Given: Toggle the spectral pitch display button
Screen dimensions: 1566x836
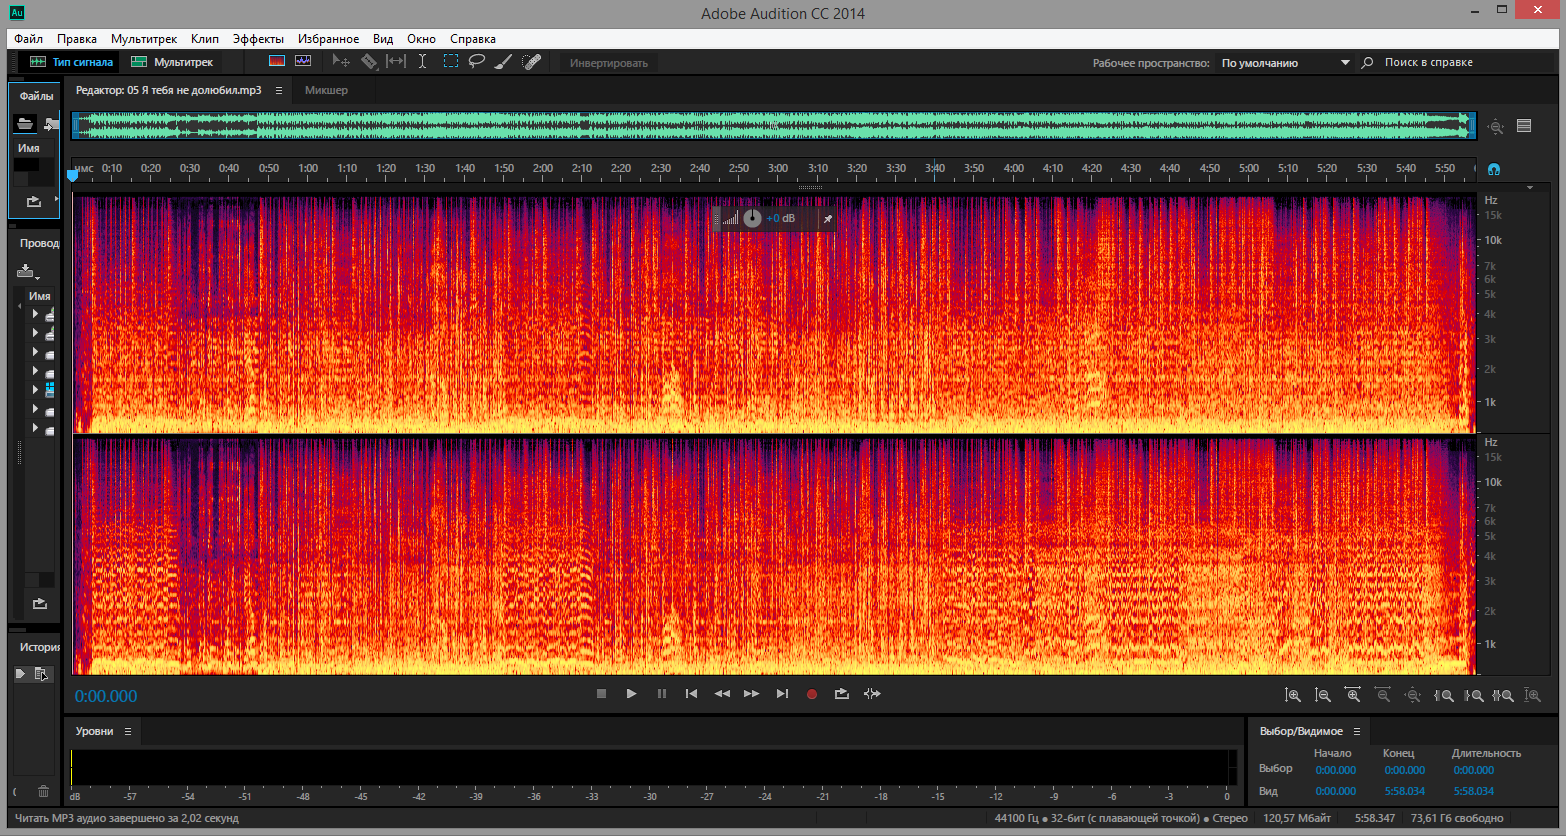Looking at the screenshot, I should [x=303, y=62].
